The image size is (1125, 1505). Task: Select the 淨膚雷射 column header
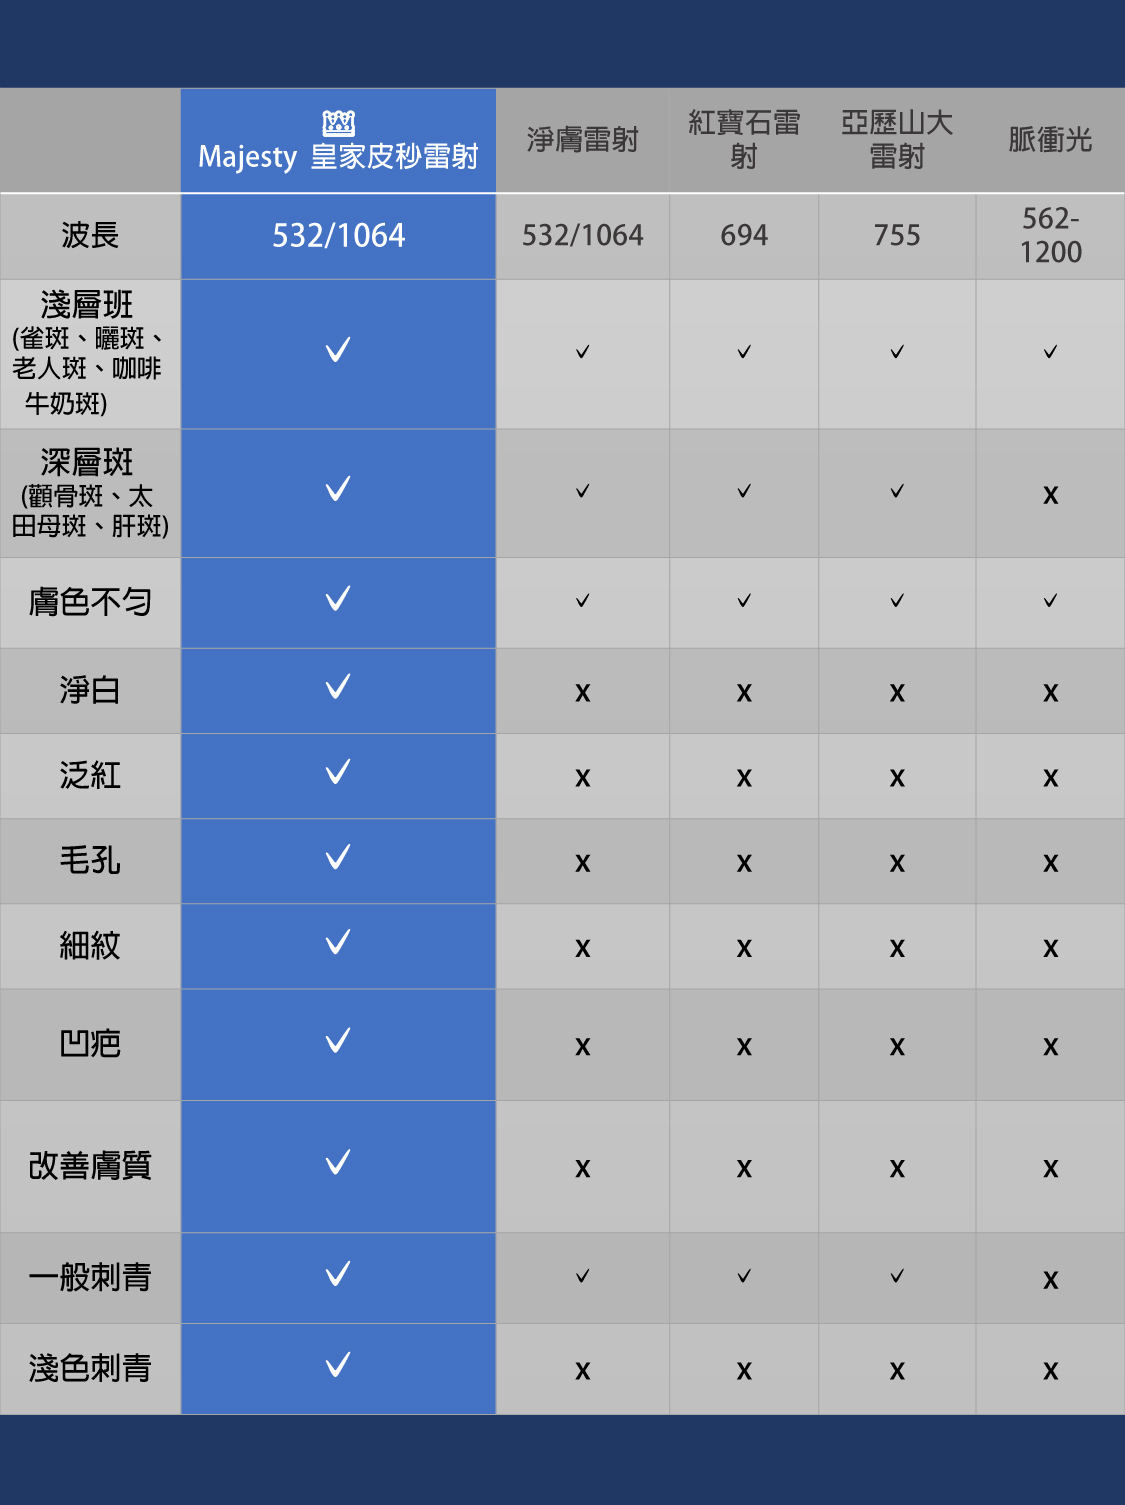tap(582, 140)
